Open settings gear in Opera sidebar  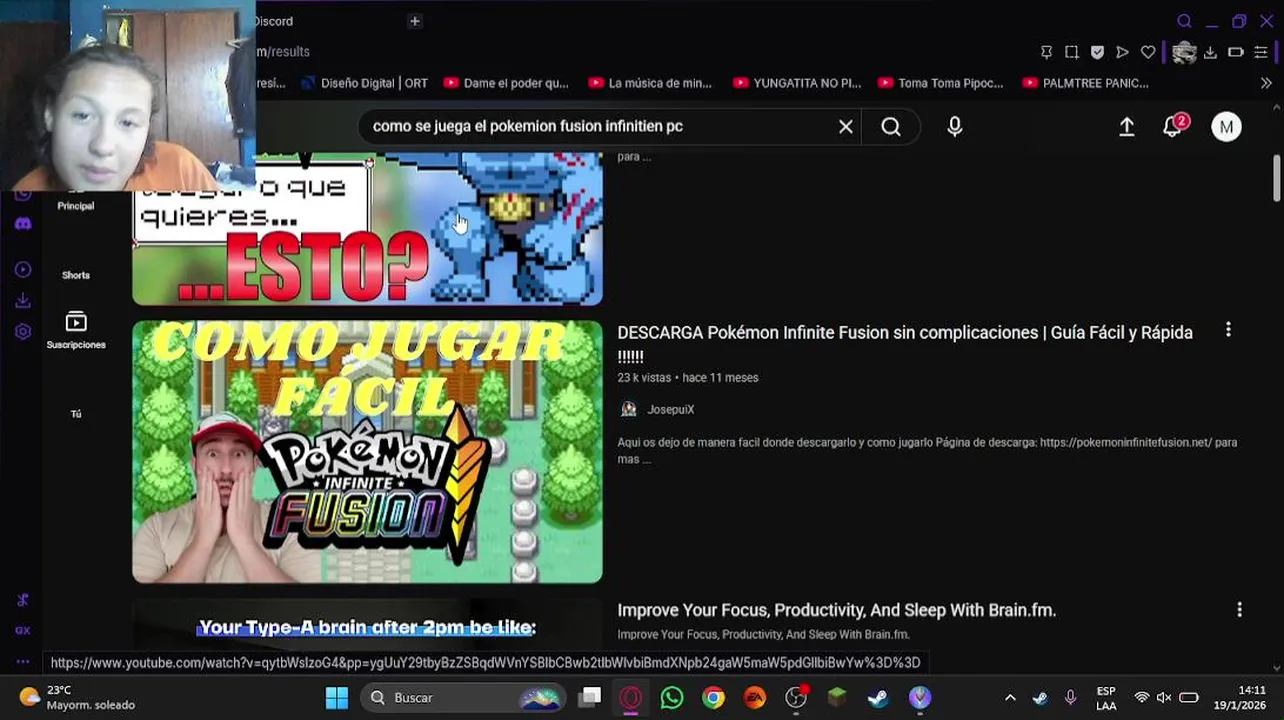(23, 331)
